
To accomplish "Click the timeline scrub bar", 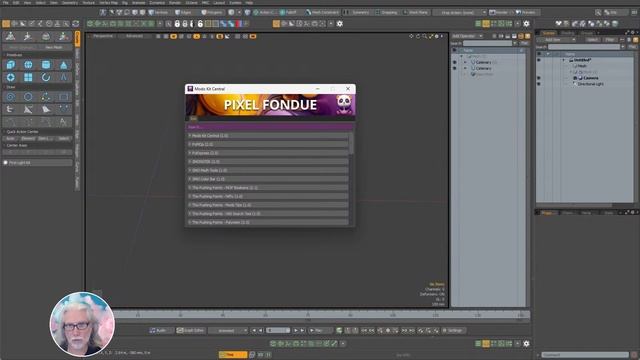I will click(x=321, y=315).
